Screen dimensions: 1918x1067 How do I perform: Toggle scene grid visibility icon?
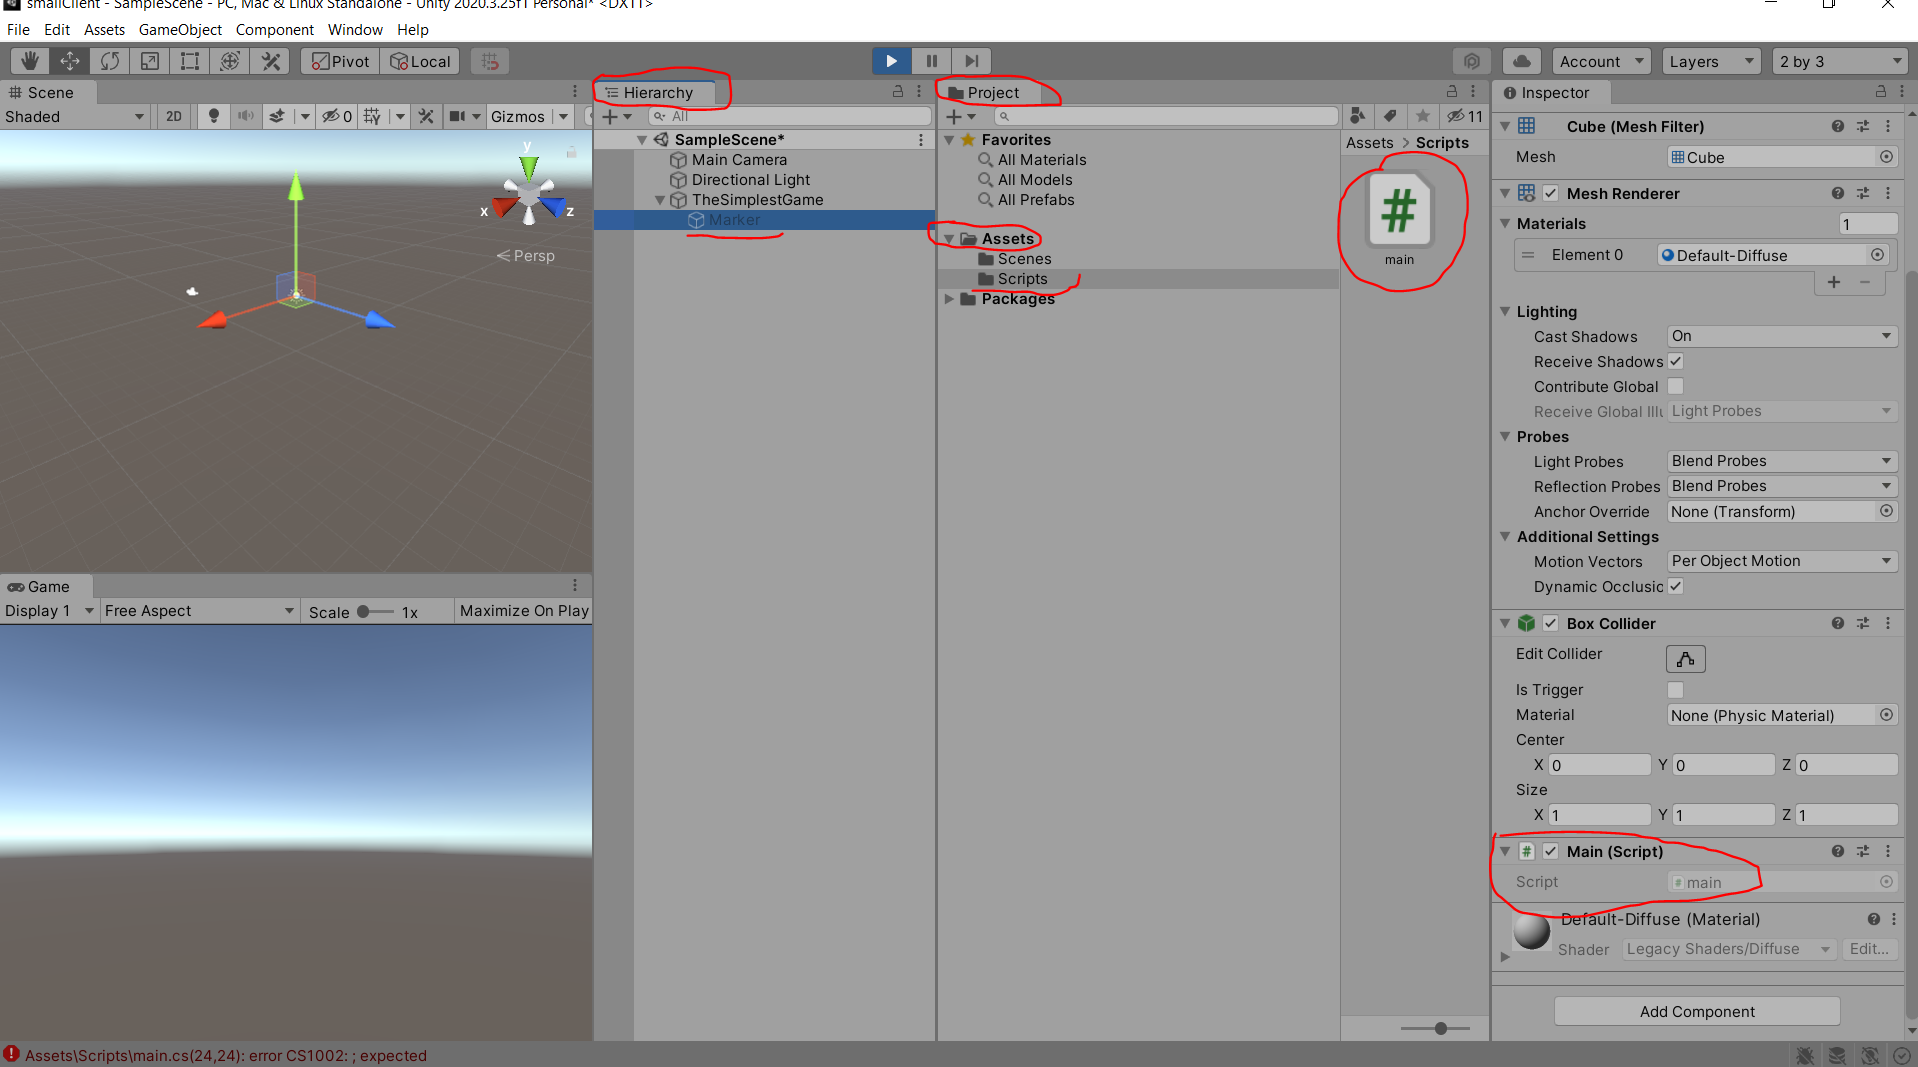click(372, 116)
